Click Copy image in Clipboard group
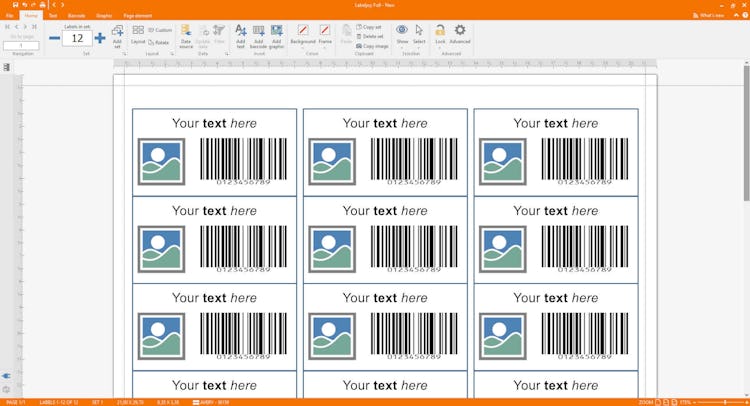 [372, 46]
